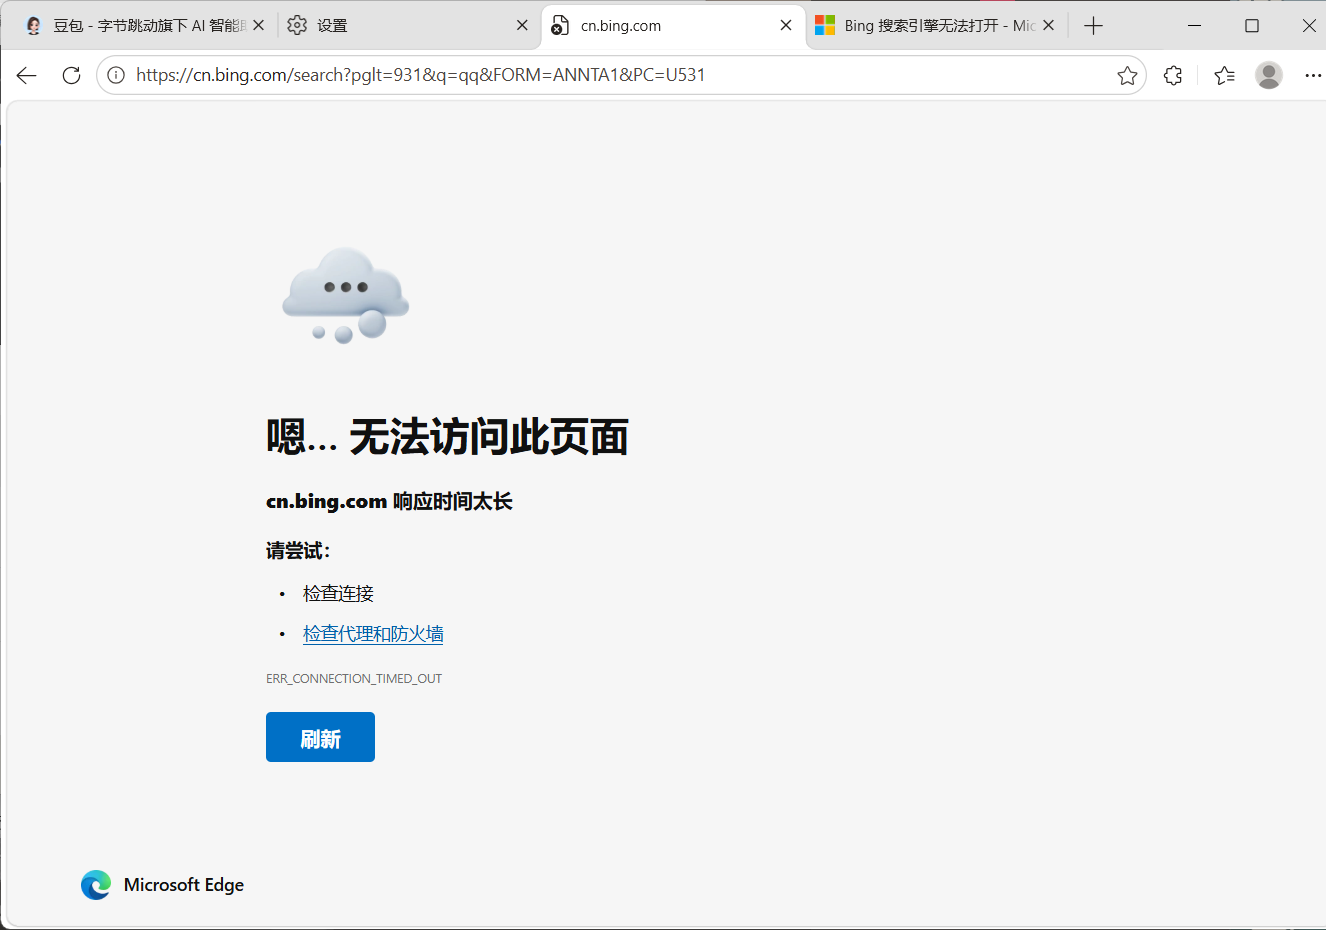The image size is (1326, 930).
Task: Open the user profile avatar
Action: pos(1269,75)
